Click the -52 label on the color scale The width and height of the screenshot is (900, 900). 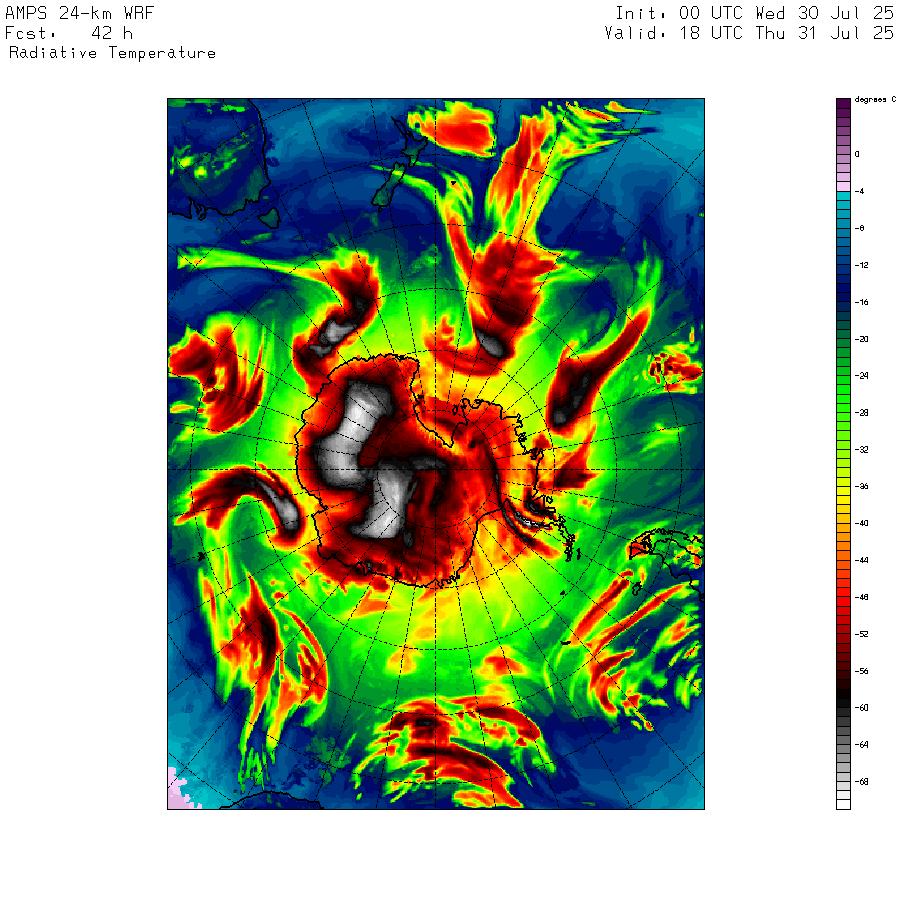[862, 634]
